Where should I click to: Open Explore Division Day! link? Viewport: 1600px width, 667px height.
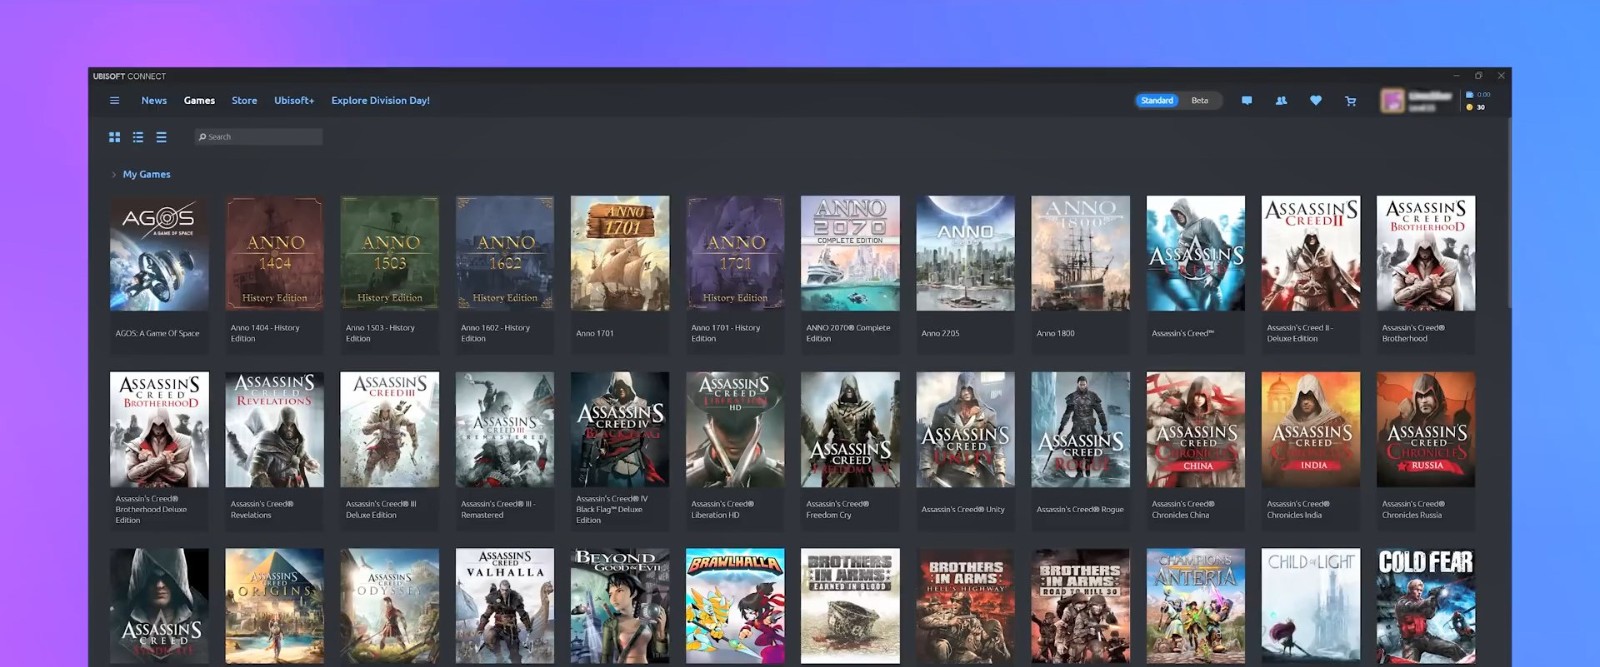[380, 100]
